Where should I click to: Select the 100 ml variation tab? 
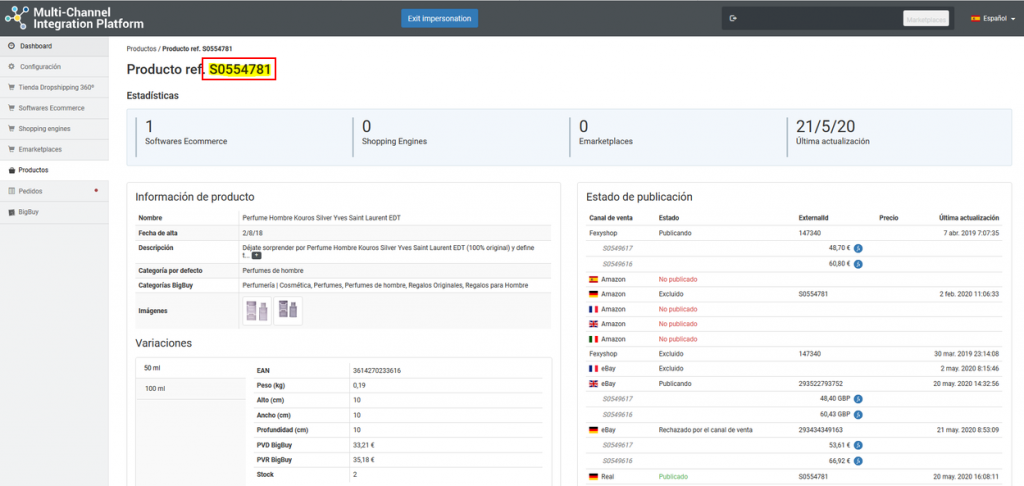coord(155,388)
